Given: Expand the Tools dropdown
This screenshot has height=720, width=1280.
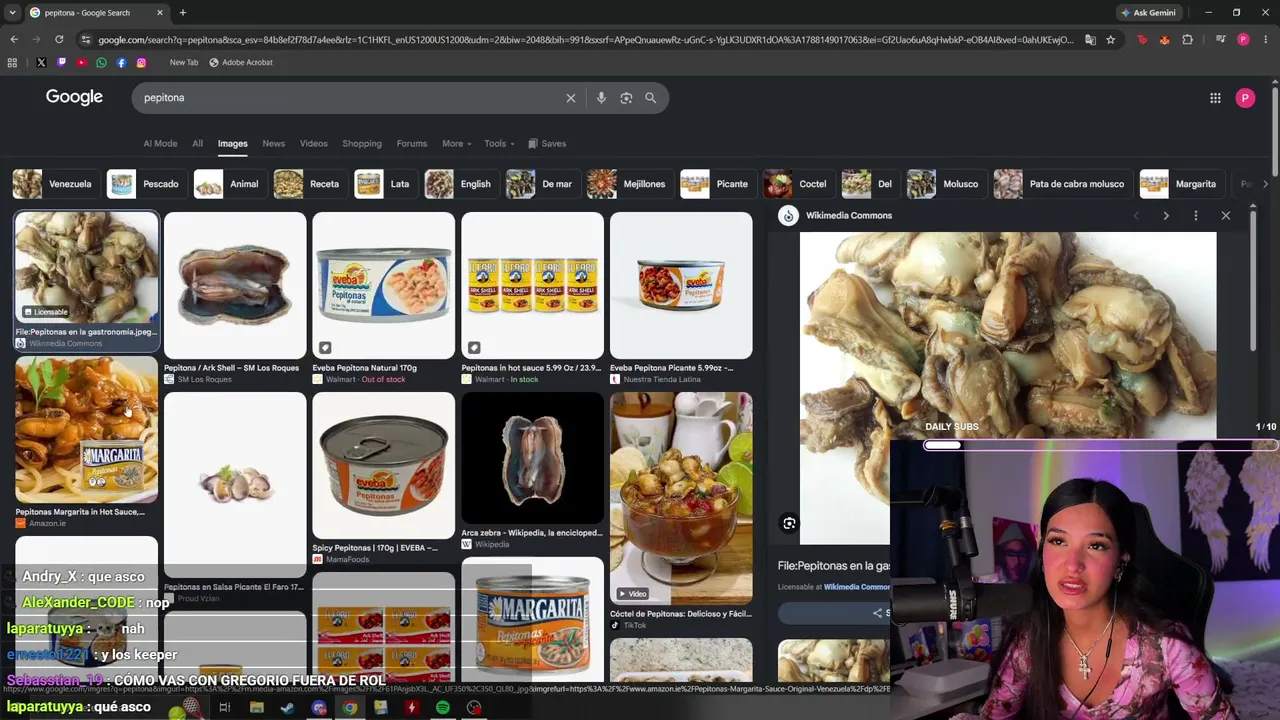Looking at the screenshot, I should (x=499, y=144).
